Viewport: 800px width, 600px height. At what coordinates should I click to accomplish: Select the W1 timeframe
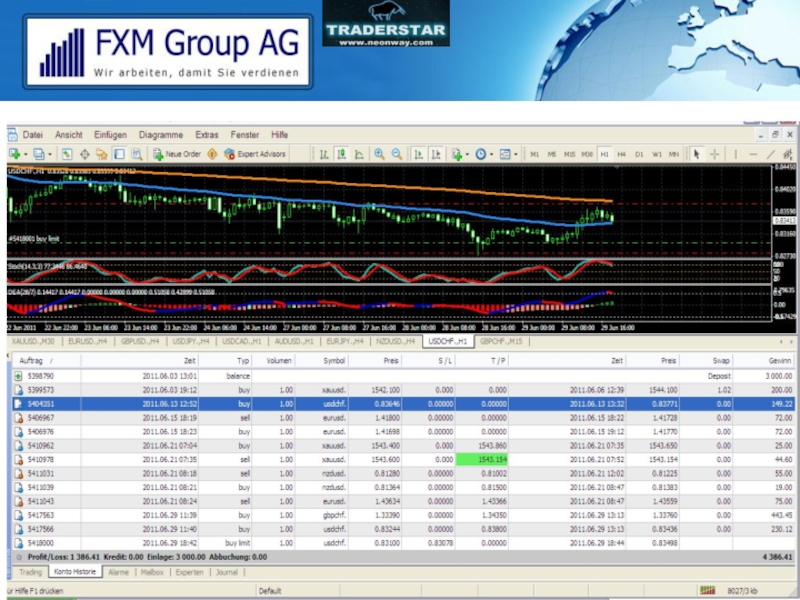[657, 154]
